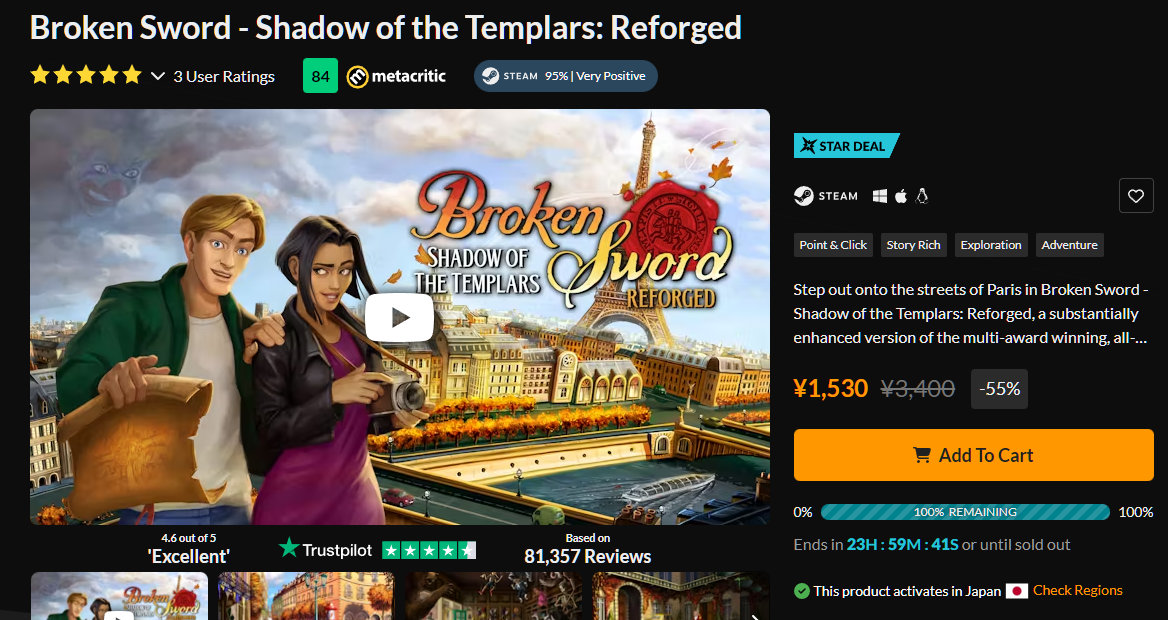The height and width of the screenshot is (620, 1168).
Task: Open the Steam 95% Very Positive badge
Action: click(565, 76)
